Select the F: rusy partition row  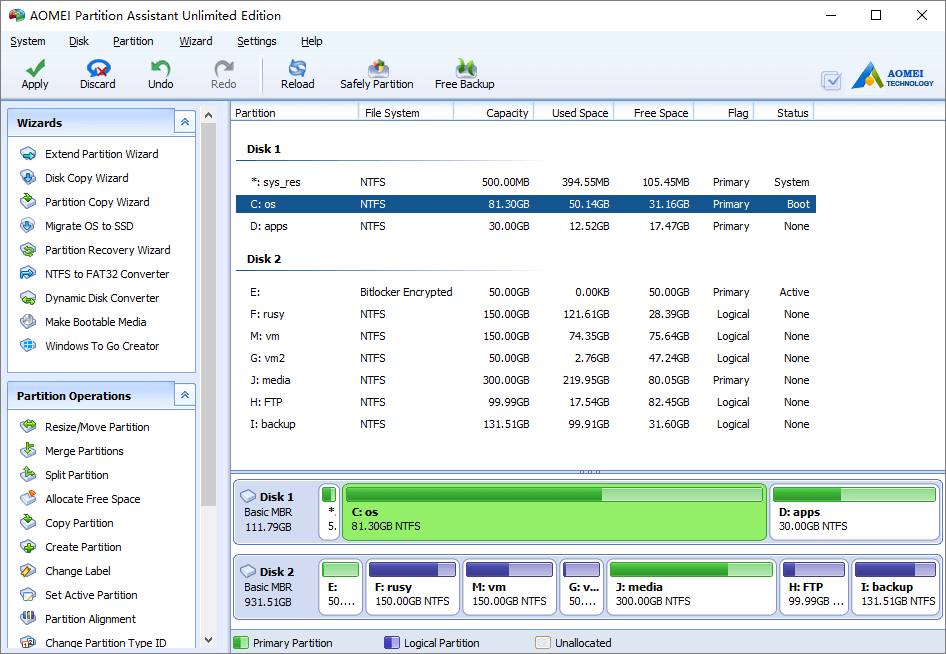pos(525,314)
